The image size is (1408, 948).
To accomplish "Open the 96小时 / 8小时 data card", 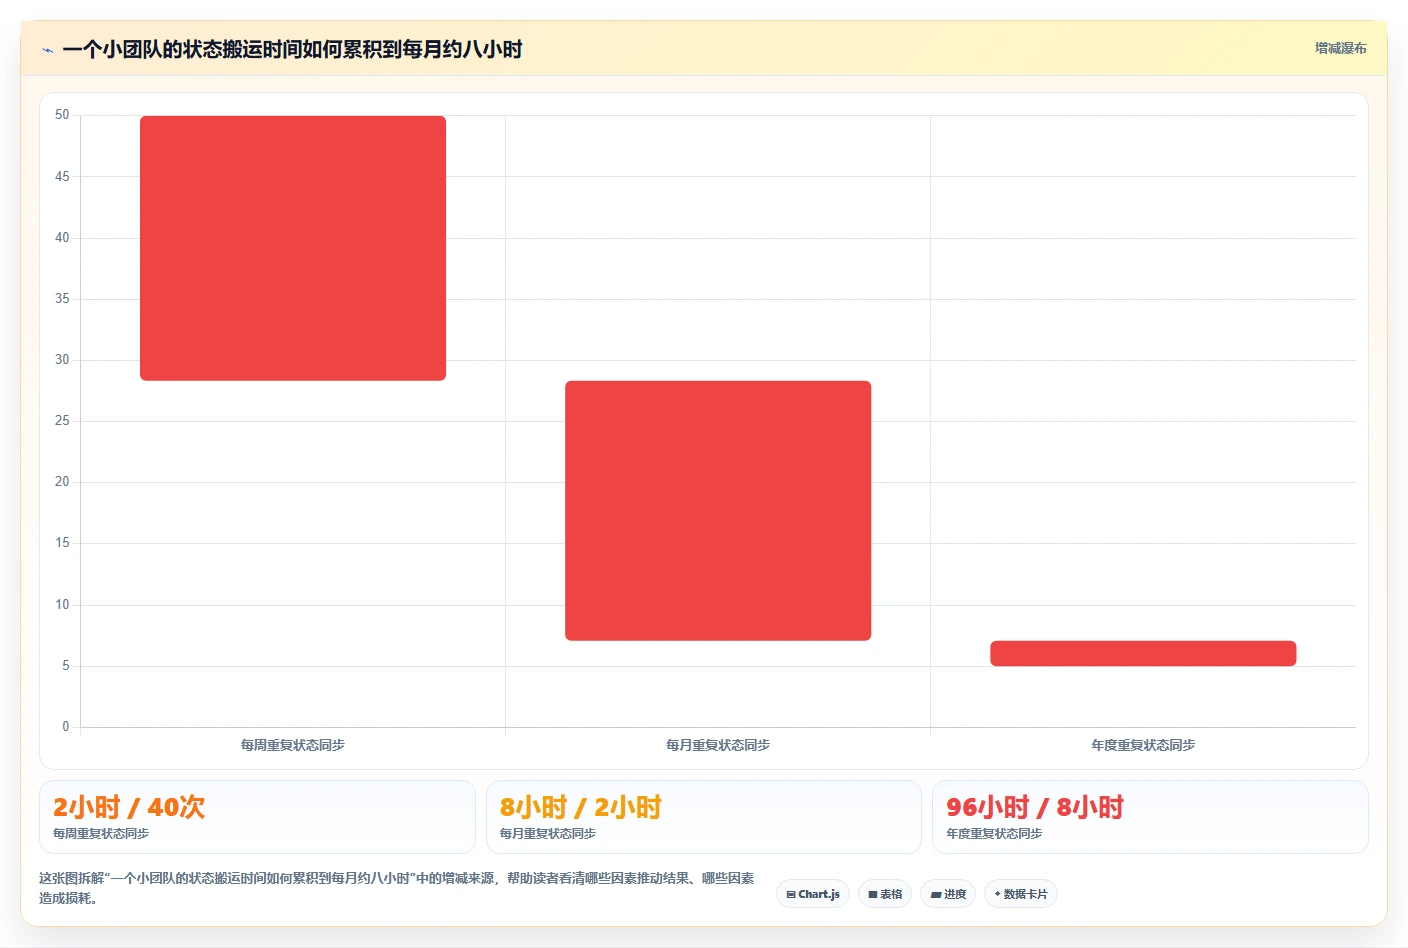I will 1150,817.
